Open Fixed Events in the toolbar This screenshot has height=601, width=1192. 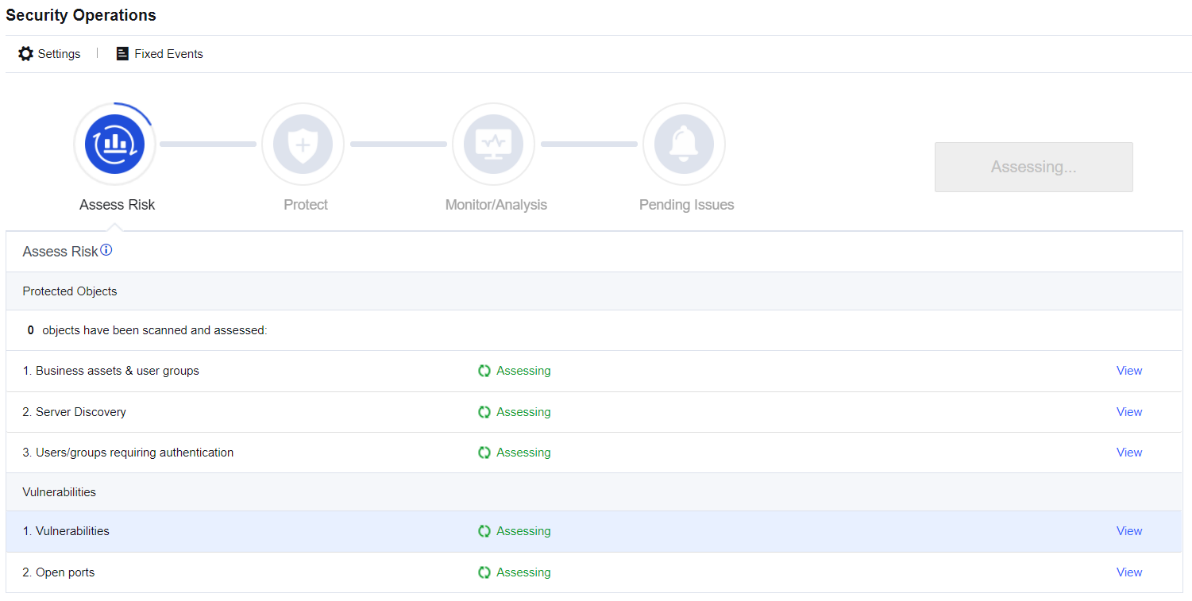pyautogui.click(x=168, y=54)
